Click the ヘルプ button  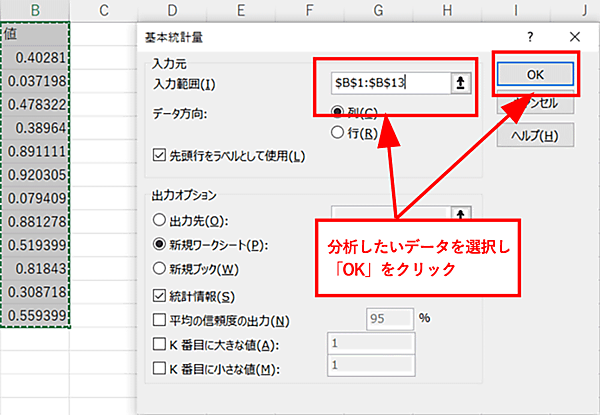pyautogui.click(x=533, y=135)
